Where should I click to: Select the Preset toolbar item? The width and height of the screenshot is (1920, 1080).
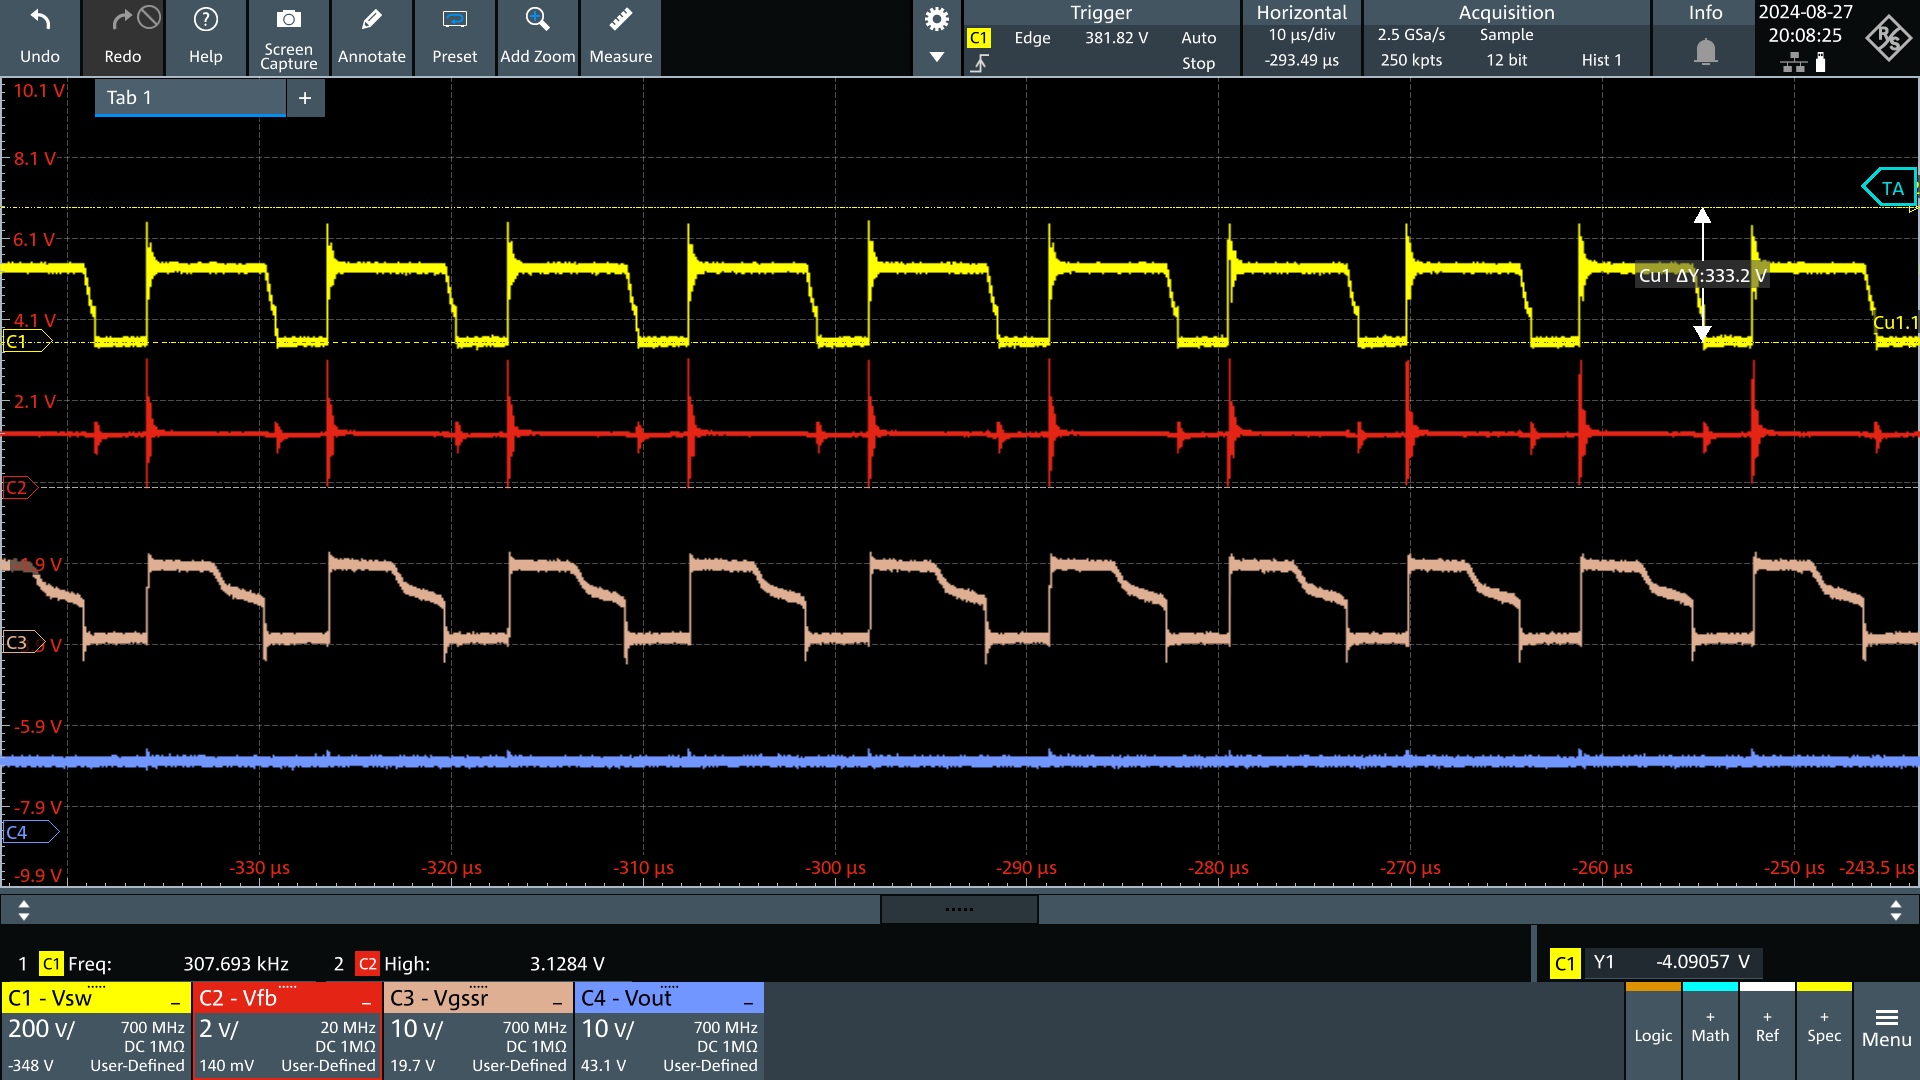coord(452,36)
